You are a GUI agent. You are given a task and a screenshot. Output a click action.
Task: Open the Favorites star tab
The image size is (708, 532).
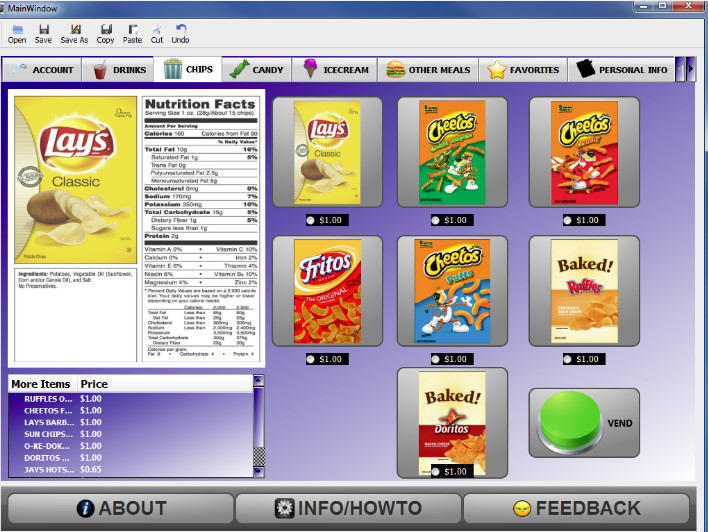coord(523,70)
